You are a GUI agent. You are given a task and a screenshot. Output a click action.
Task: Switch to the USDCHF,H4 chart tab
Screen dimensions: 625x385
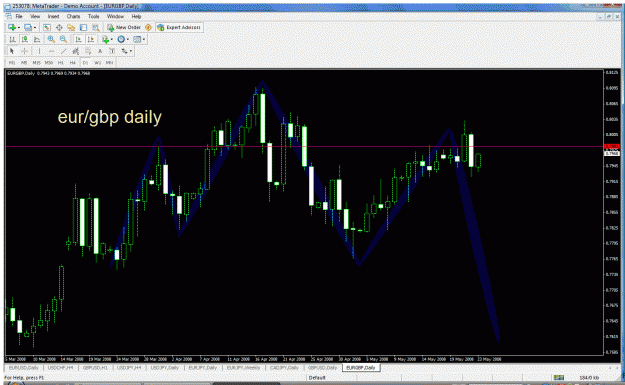pos(61,367)
